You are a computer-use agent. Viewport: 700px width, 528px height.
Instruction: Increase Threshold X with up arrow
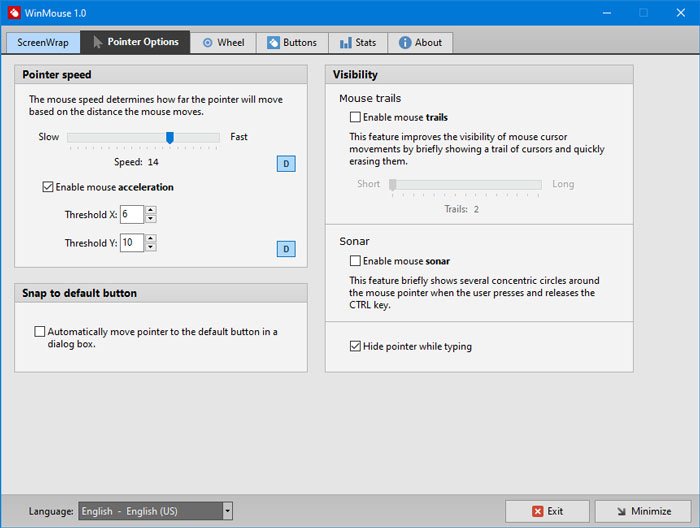coord(151,210)
